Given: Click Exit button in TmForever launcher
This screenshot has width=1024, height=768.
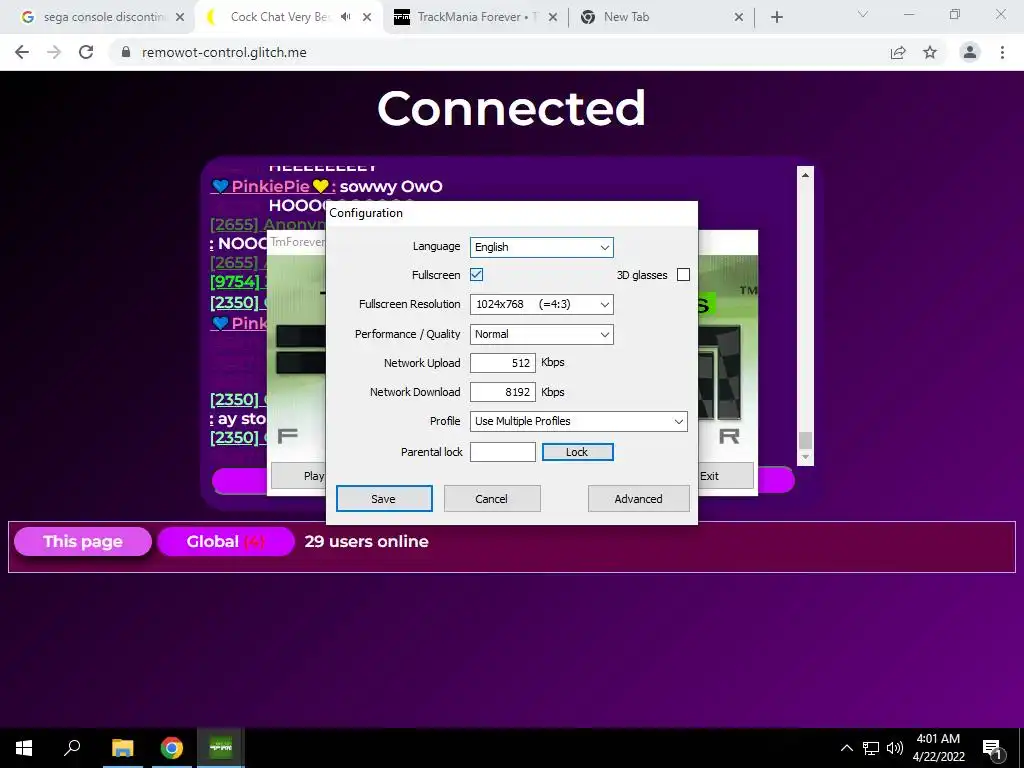Looking at the screenshot, I should 726,475.
